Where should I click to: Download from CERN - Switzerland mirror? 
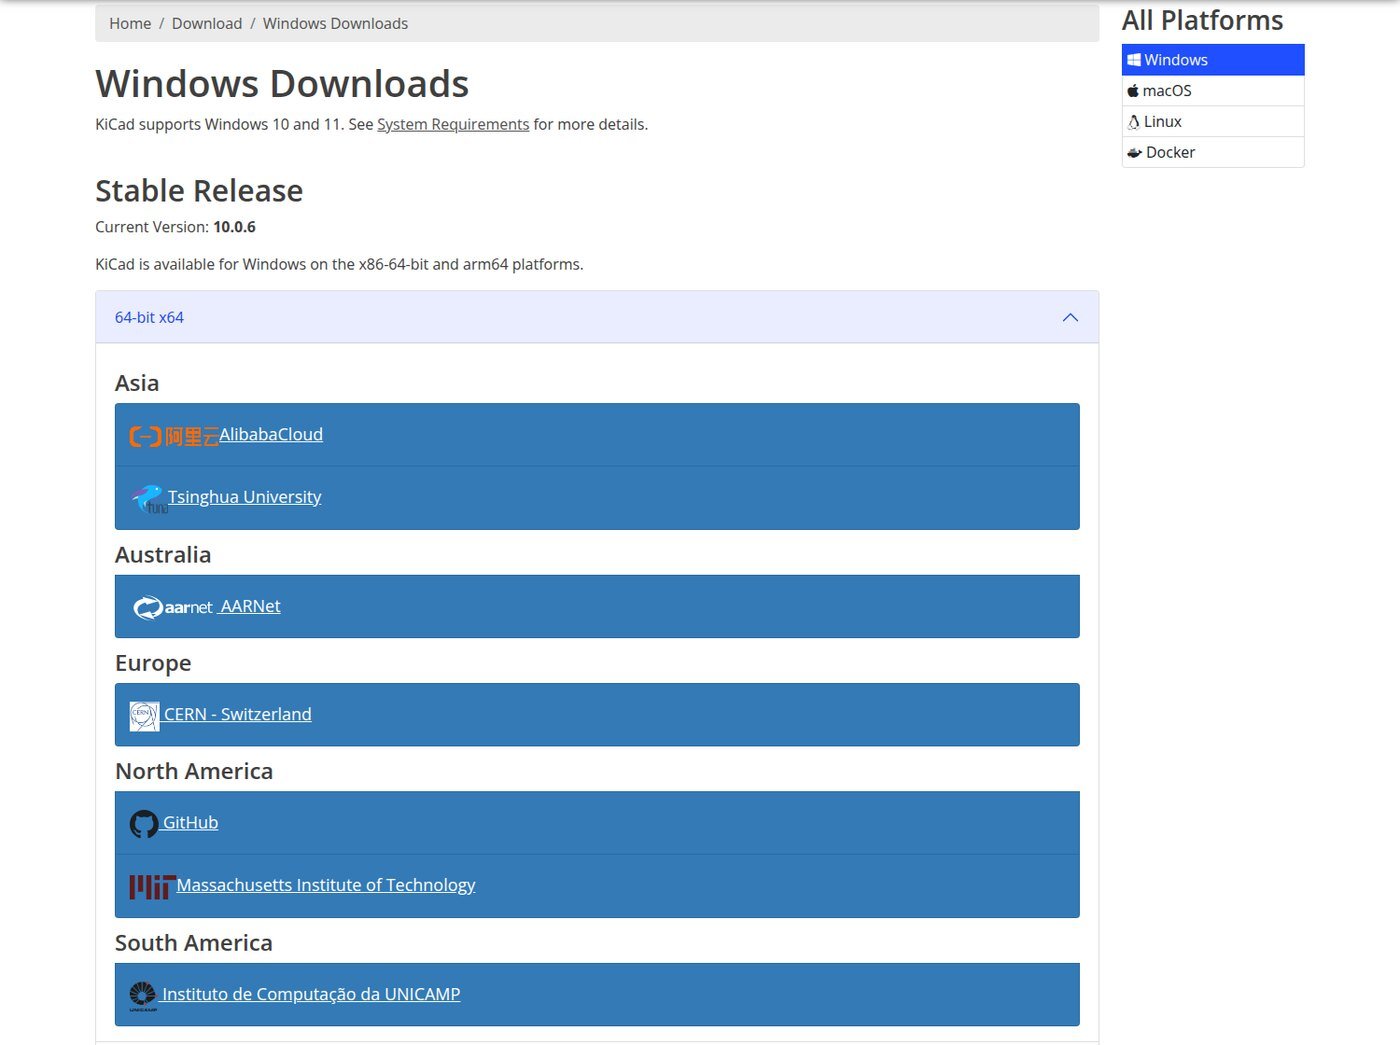[x=238, y=714]
